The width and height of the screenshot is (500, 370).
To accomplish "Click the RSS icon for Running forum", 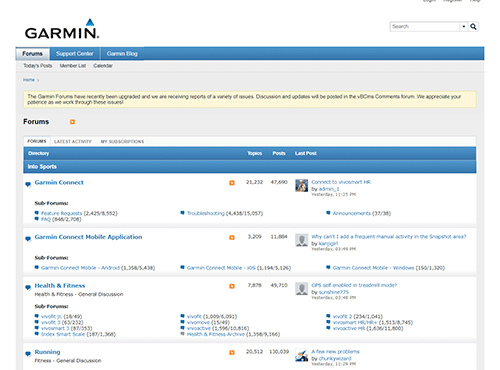I will tap(232, 352).
